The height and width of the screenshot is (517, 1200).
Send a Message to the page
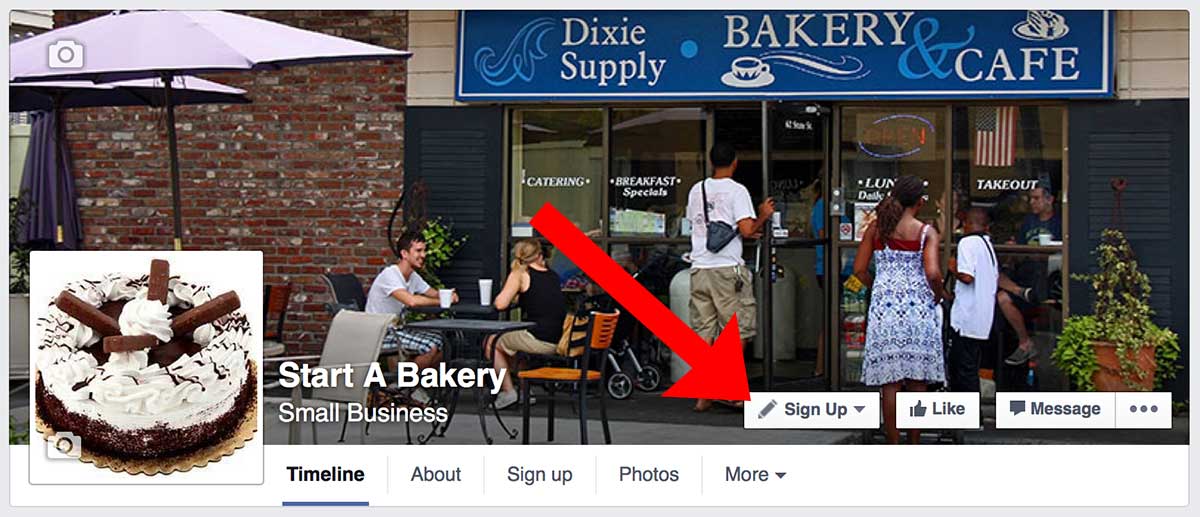click(x=1055, y=409)
